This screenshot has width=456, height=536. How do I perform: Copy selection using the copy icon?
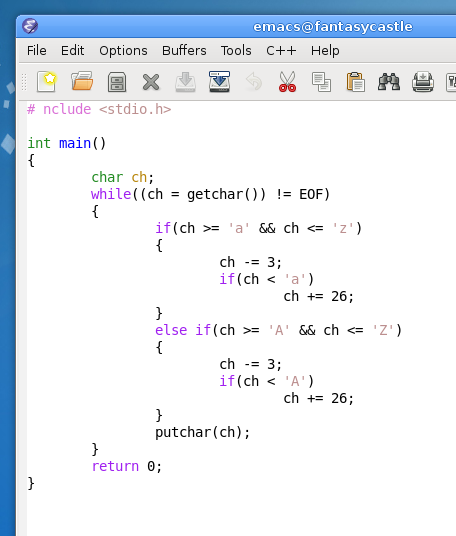click(x=321, y=82)
